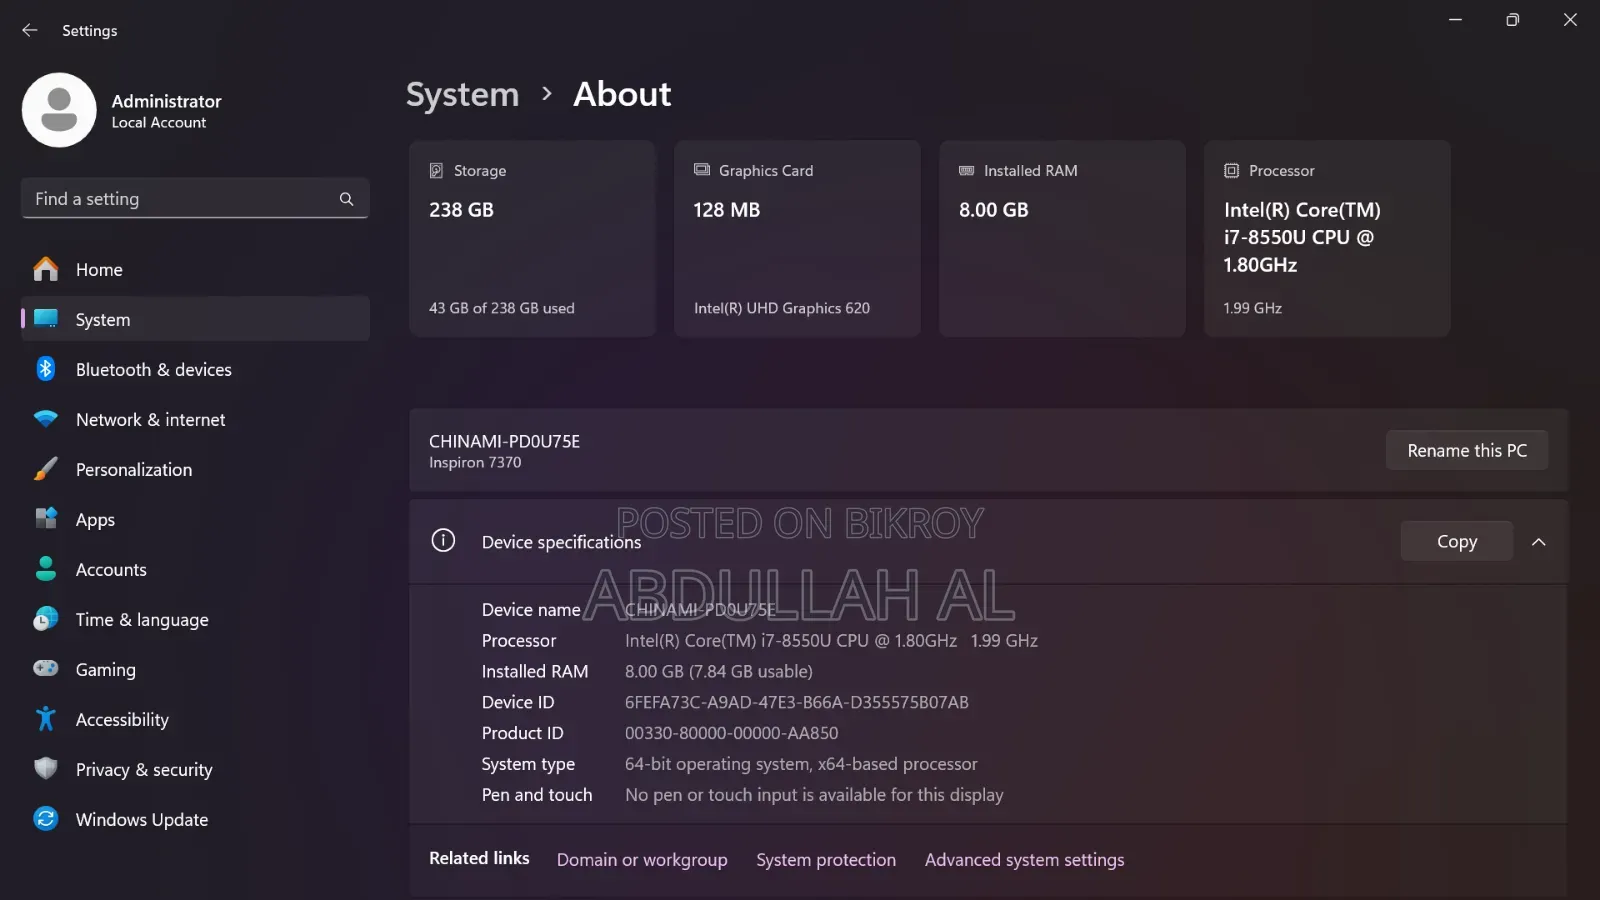This screenshot has height=900, width=1600.
Task: Click the Processor info card
Action: (1327, 238)
